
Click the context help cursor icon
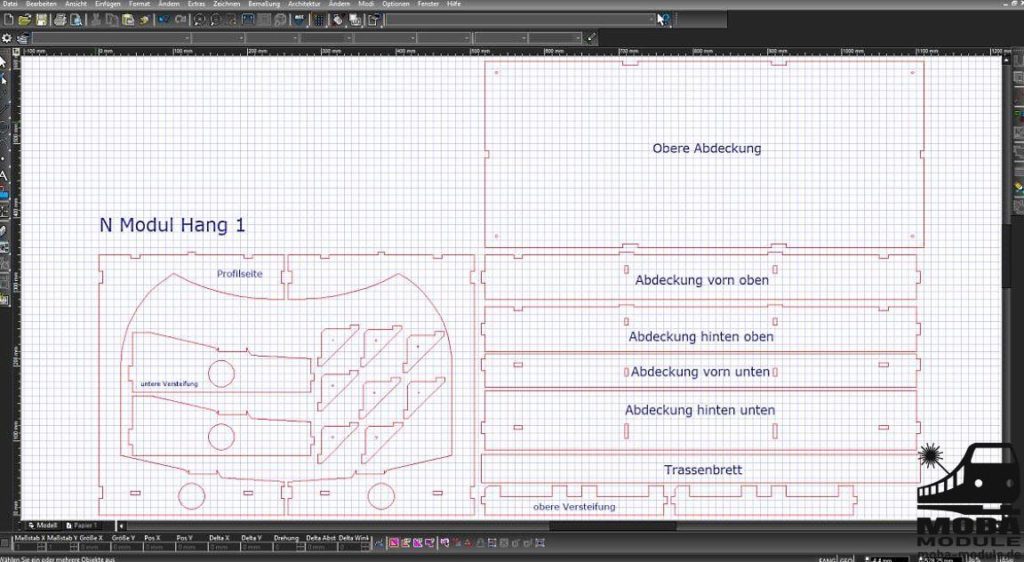point(663,20)
